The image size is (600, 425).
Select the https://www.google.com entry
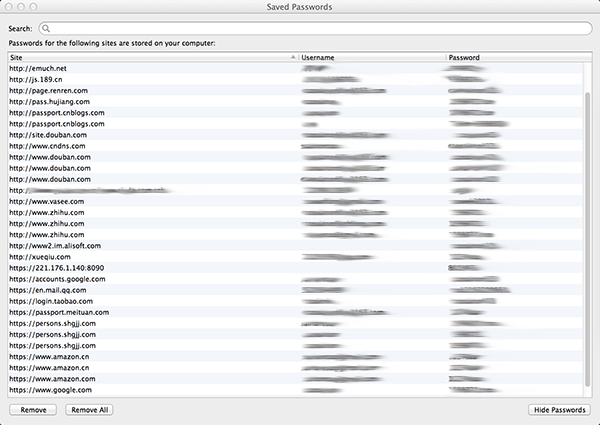(x=295, y=390)
